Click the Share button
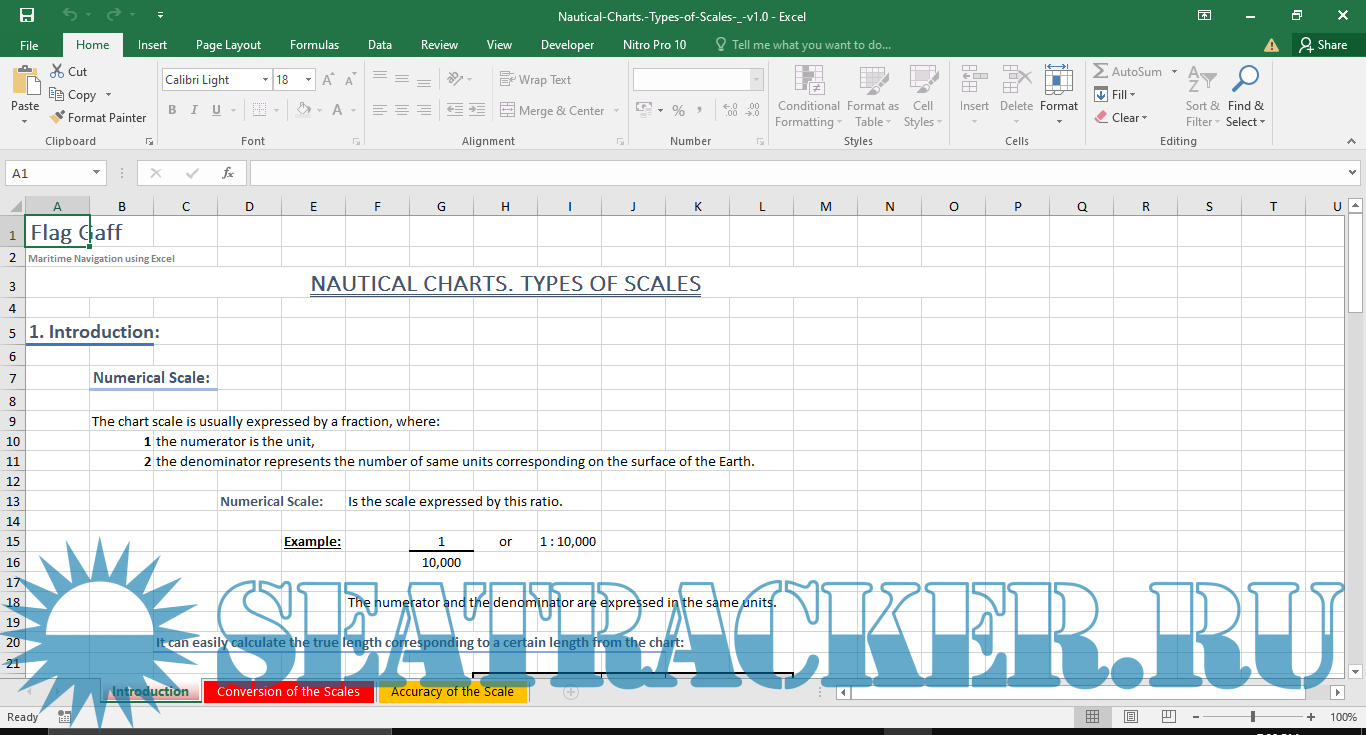The width and height of the screenshot is (1366, 735). 1322,45
